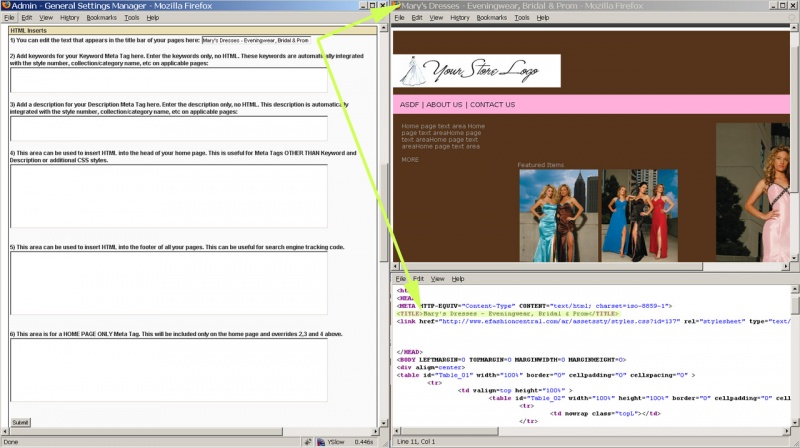The height and width of the screenshot is (448, 800).
Task: Open Edit menu in source viewer pane
Action: 418,279
